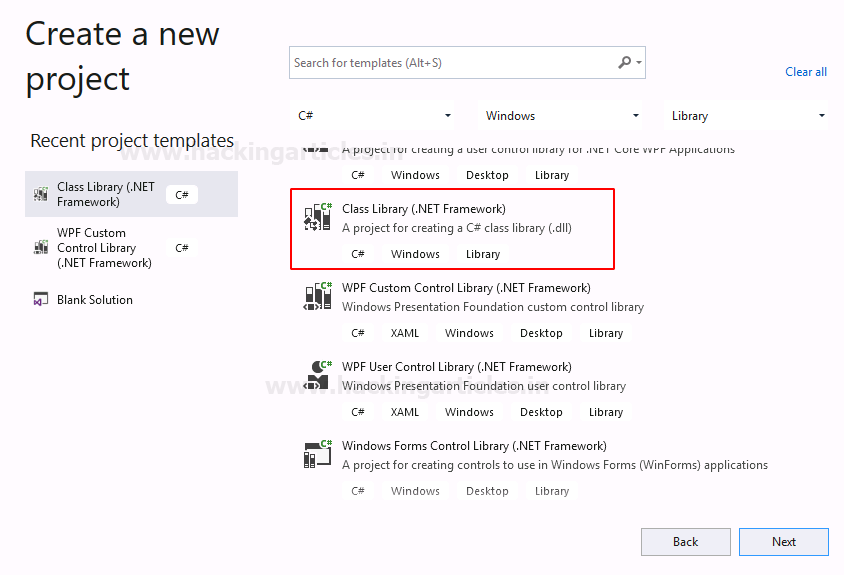Viewport: 844px width, 575px height.
Task: Select recent Blank Solution template
Action: [131, 299]
